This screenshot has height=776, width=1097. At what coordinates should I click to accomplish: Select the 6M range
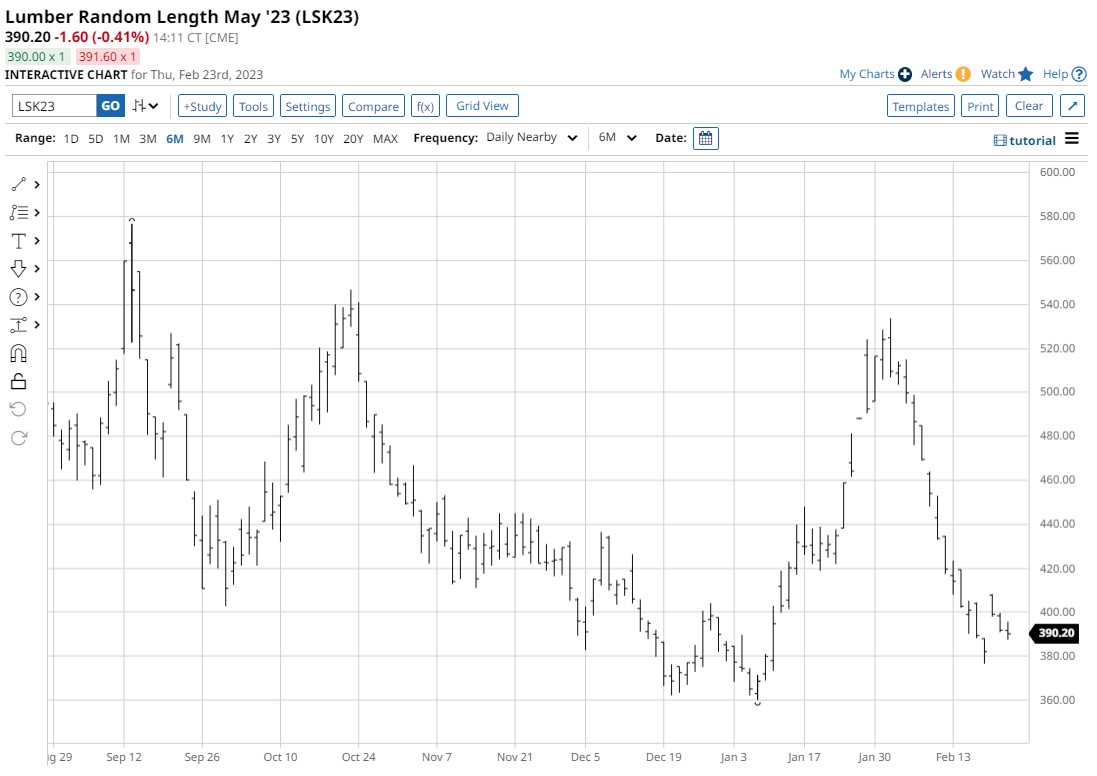[174, 139]
